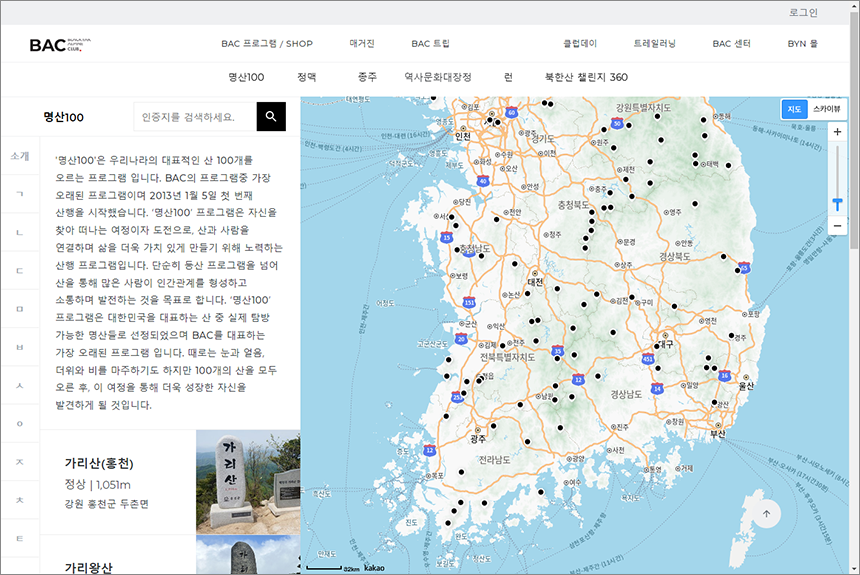Click the 광주 city label on map
The width and height of the screenshot is (860, 575).
click(x=478, y=439)
